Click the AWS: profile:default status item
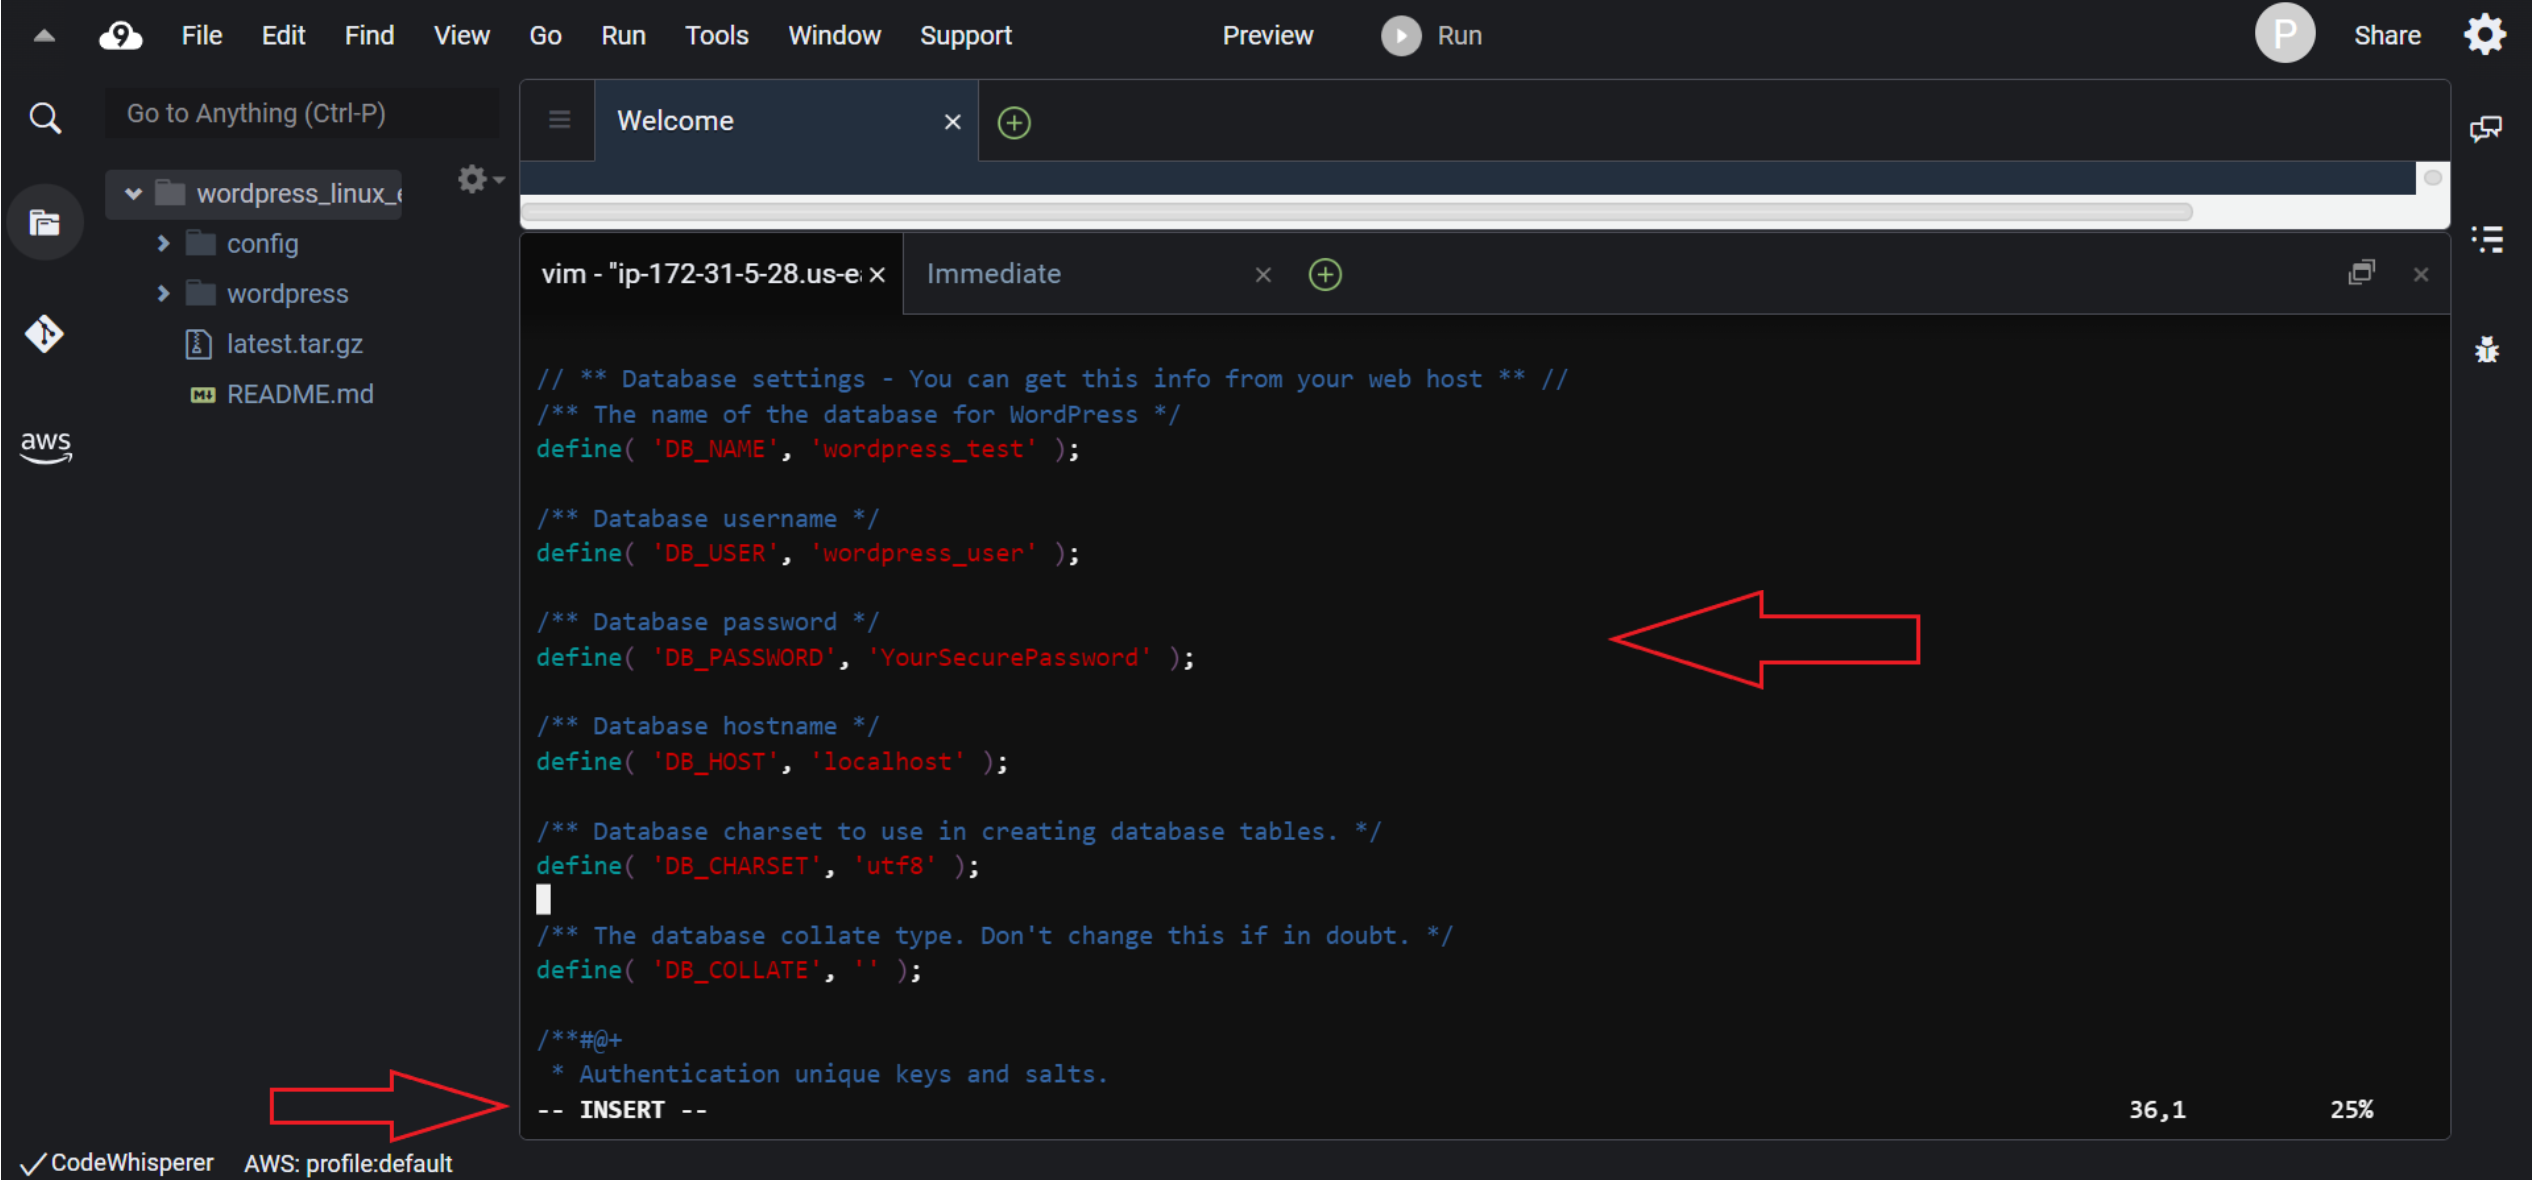 (348, 1164)
